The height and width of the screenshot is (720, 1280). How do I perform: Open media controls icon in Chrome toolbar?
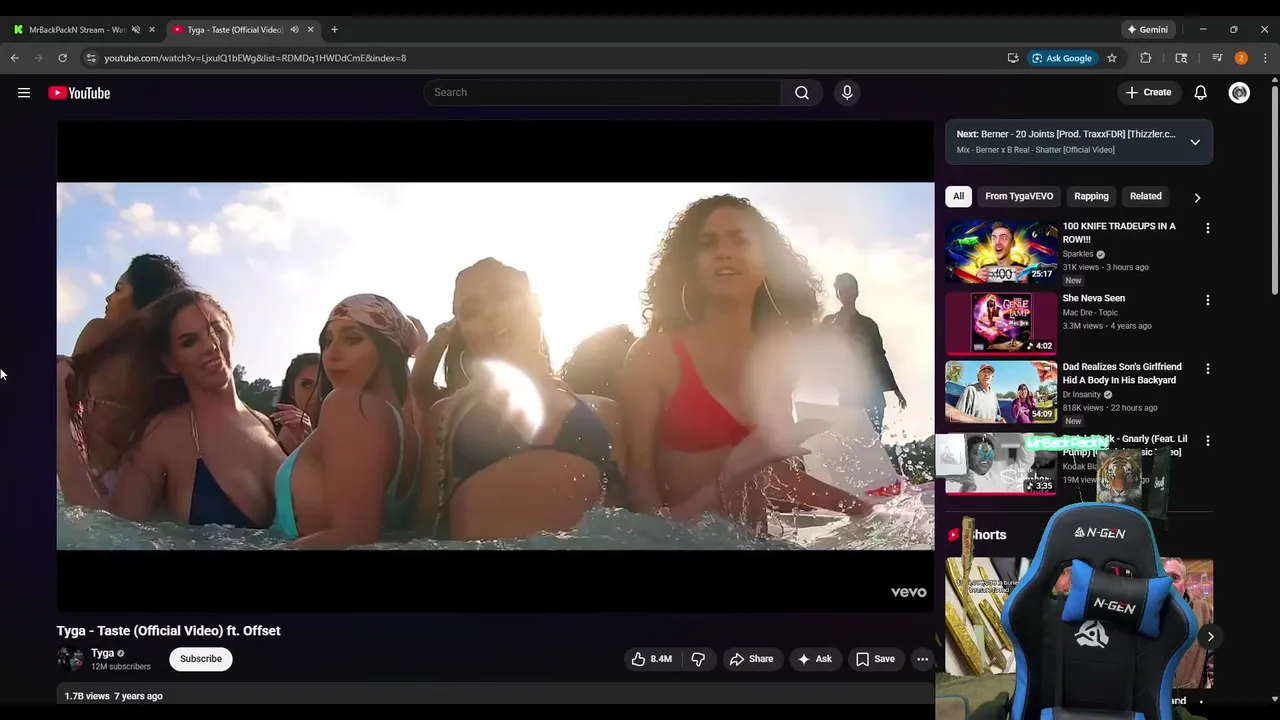(1217, 58)
